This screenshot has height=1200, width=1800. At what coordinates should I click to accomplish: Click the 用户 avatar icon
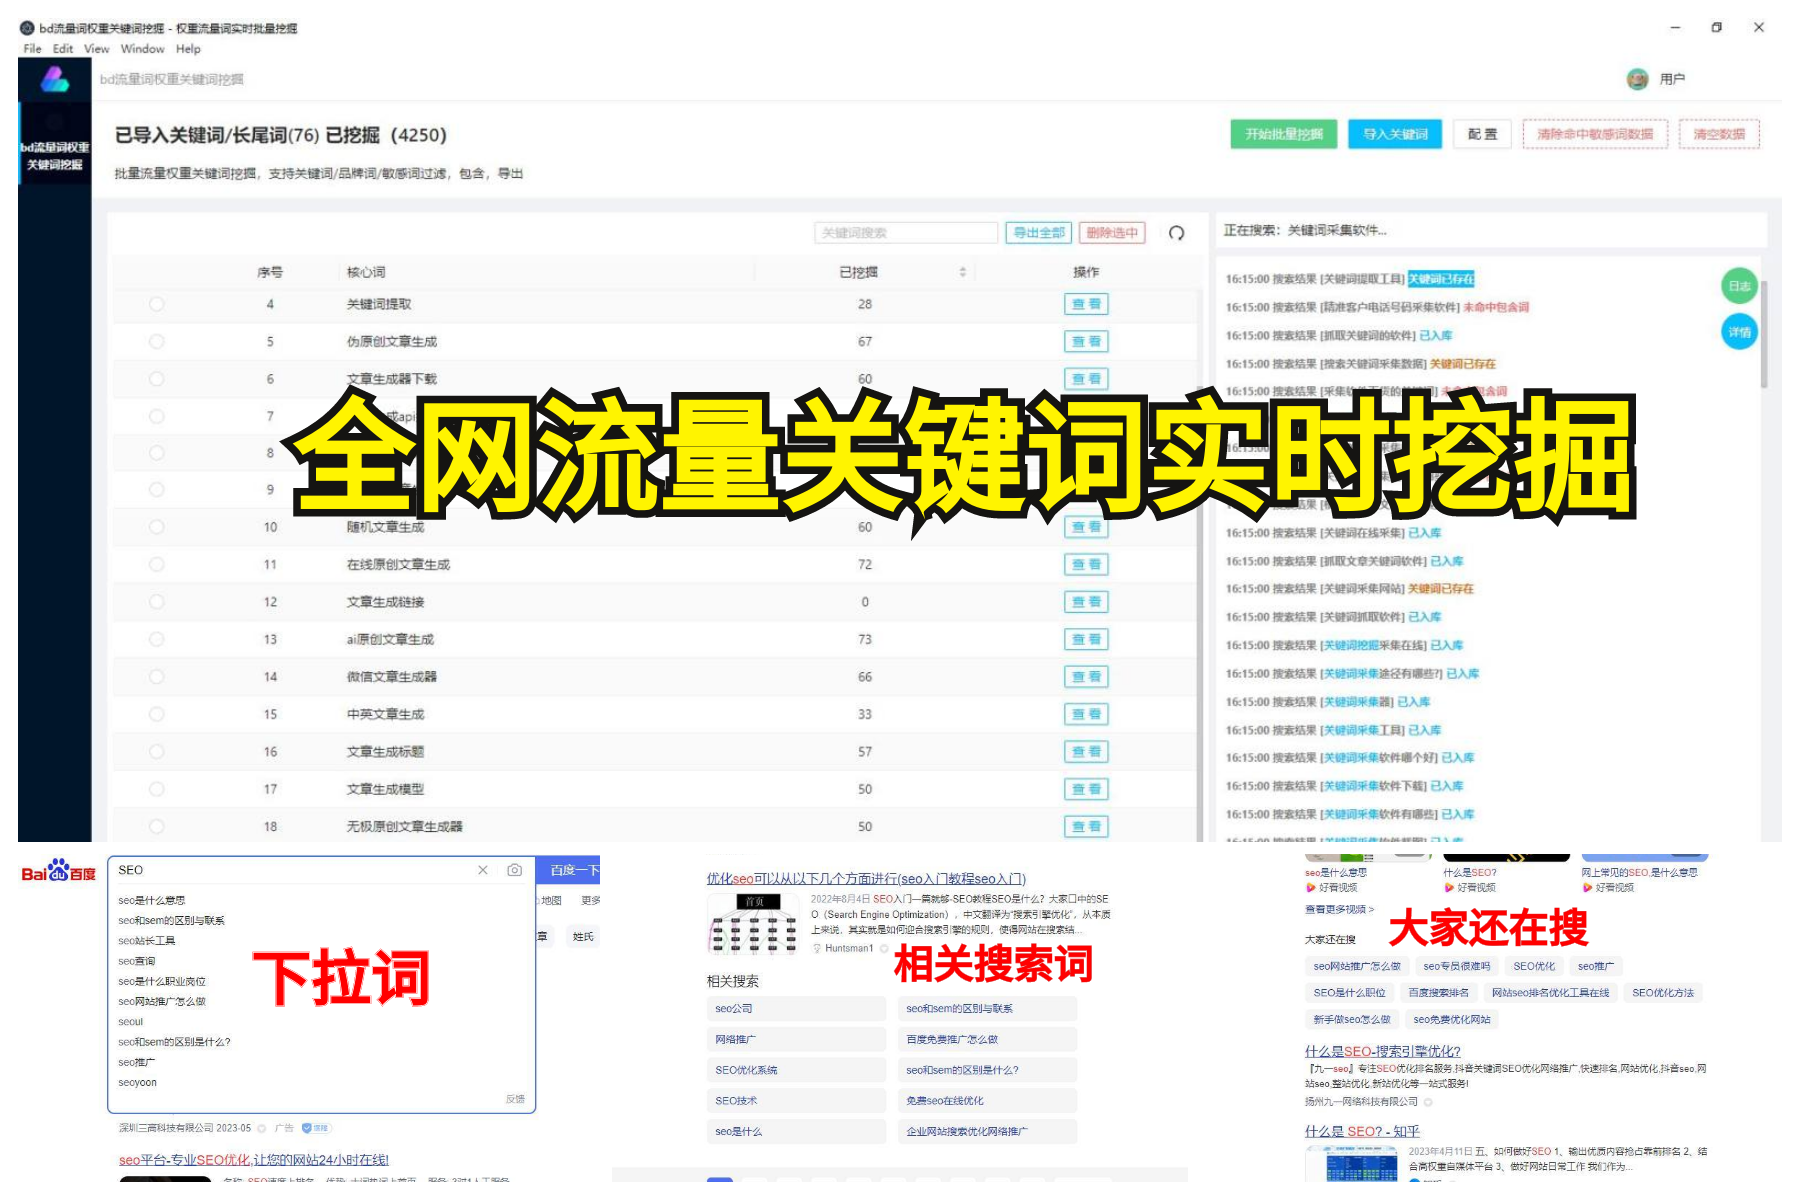coord(1637,79)
